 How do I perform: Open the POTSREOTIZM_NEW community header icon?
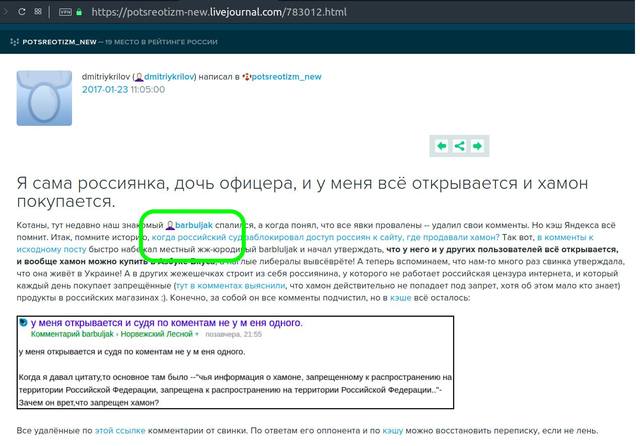(14, 42)
